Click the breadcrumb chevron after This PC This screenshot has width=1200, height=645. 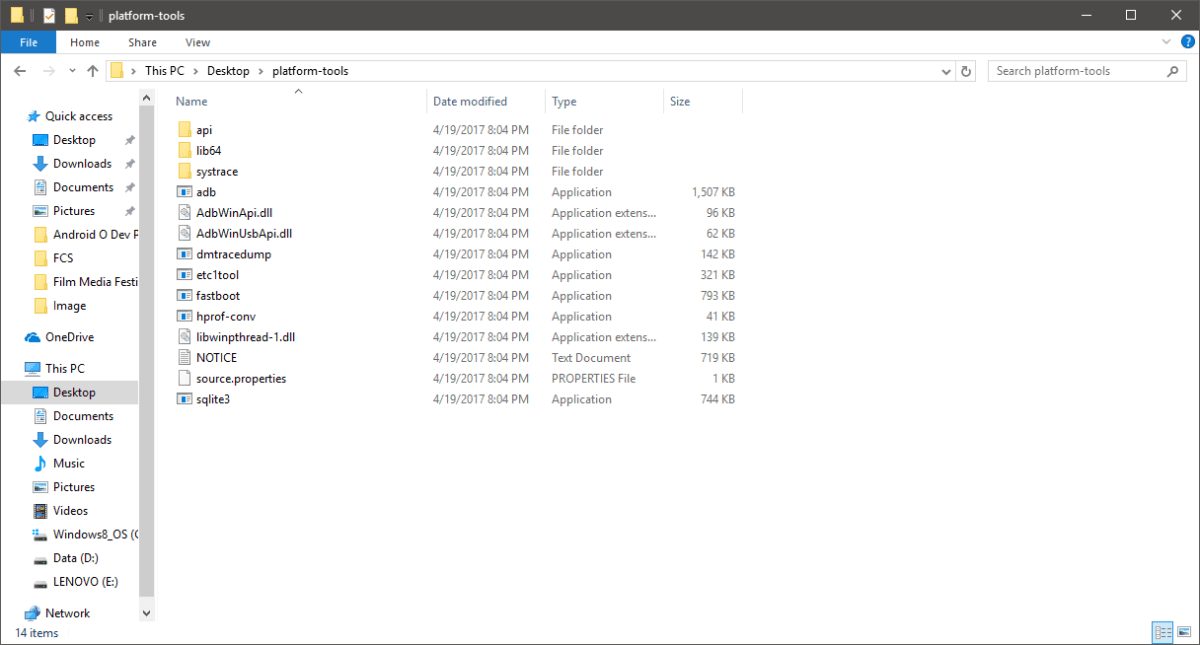click(x=198, y=71)
